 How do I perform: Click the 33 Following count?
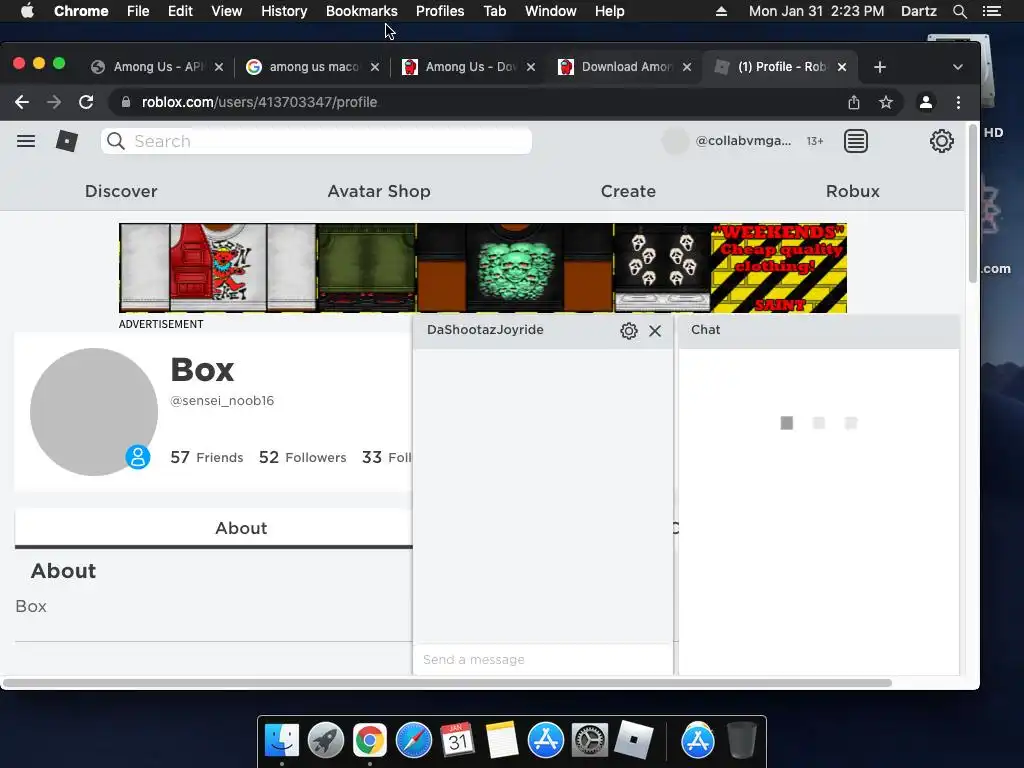pos(387,457)
